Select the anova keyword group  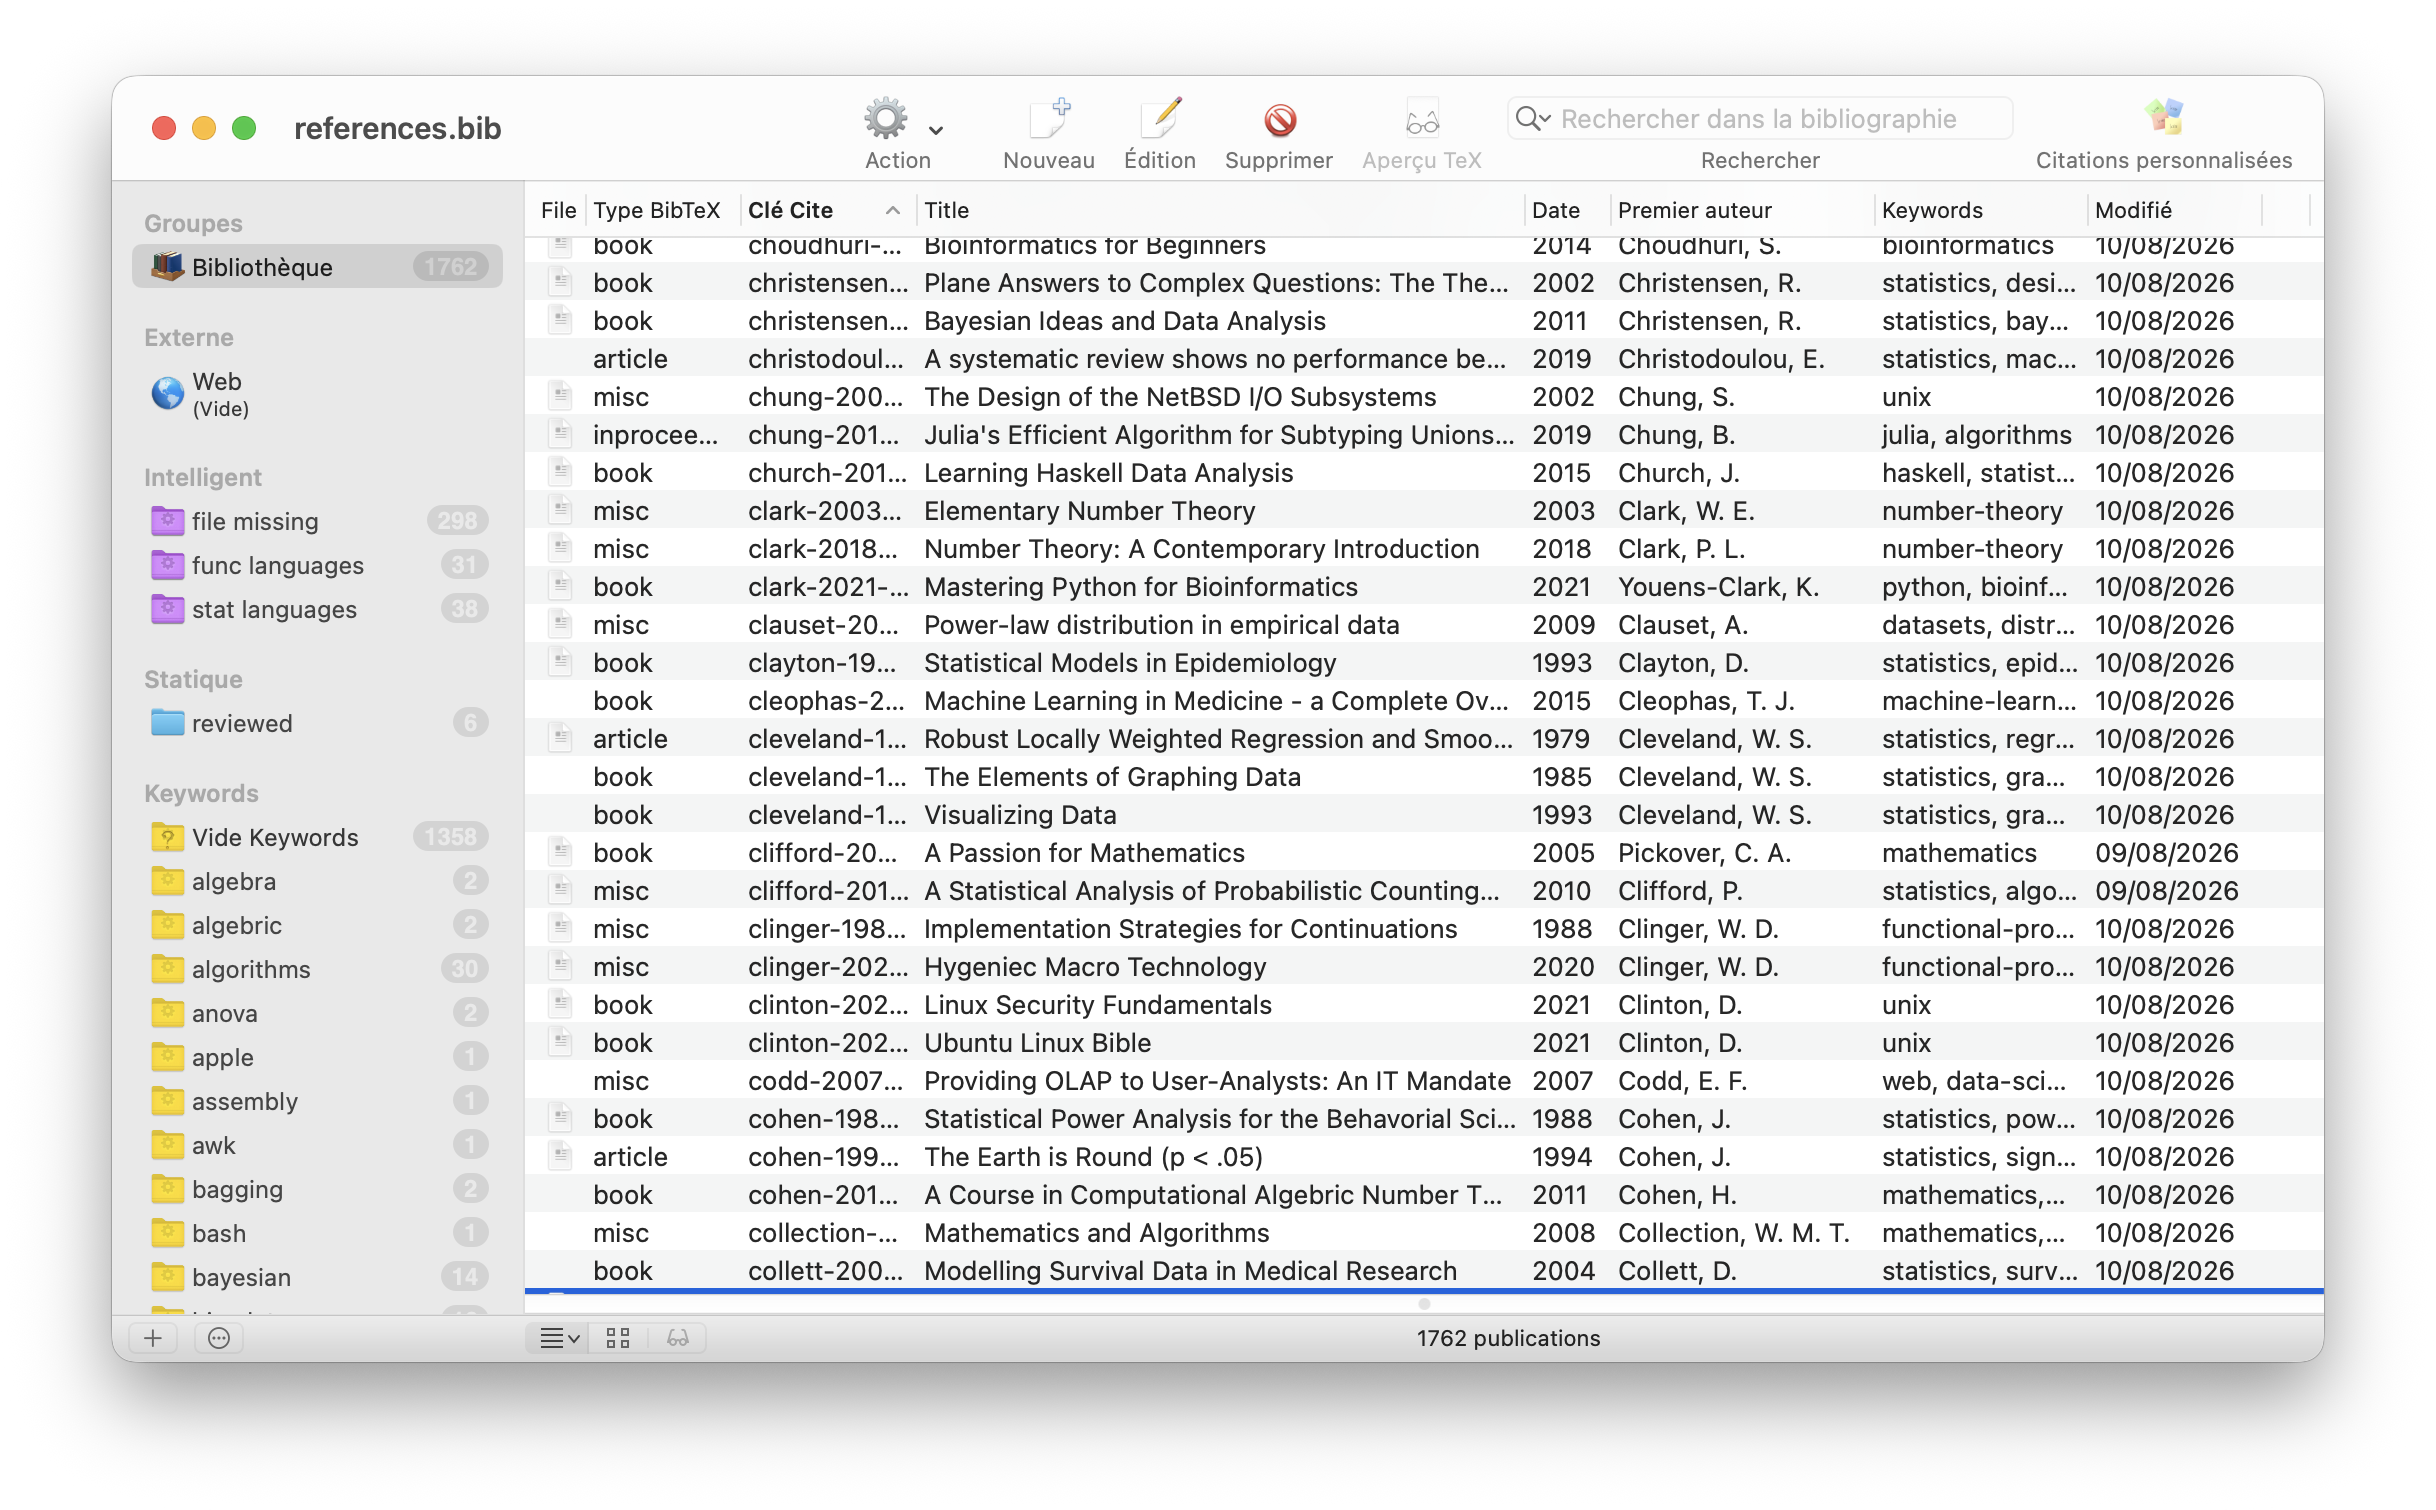[317, 1013]
